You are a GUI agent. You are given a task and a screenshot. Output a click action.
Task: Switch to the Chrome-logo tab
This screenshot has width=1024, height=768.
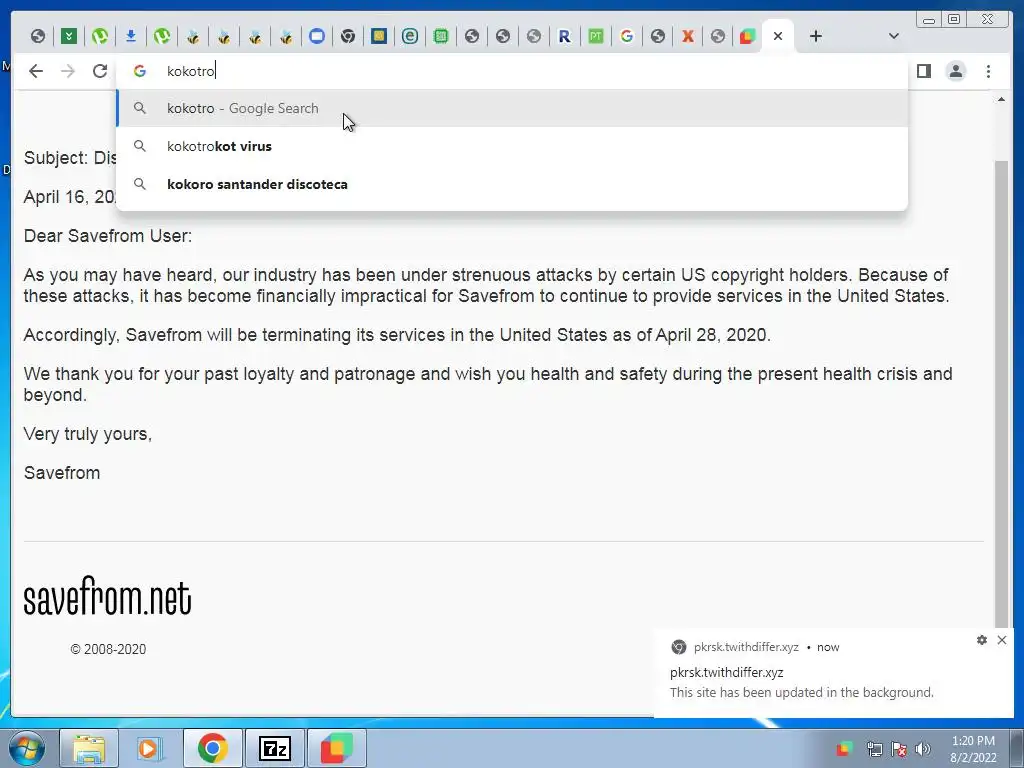pos(347,36)
